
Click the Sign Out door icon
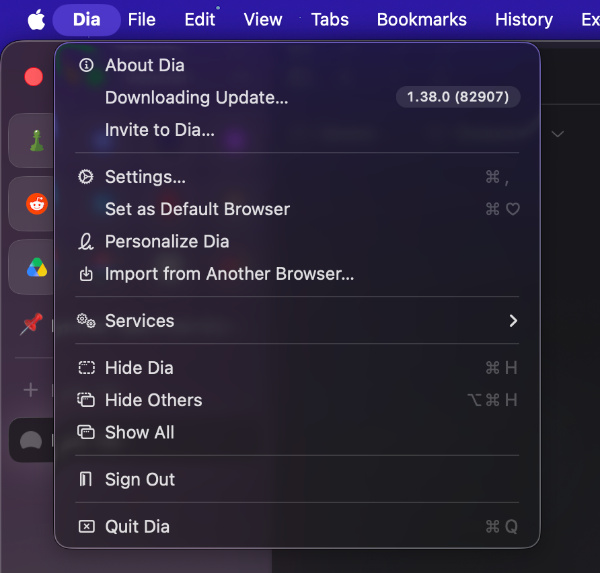pos(86,479)
